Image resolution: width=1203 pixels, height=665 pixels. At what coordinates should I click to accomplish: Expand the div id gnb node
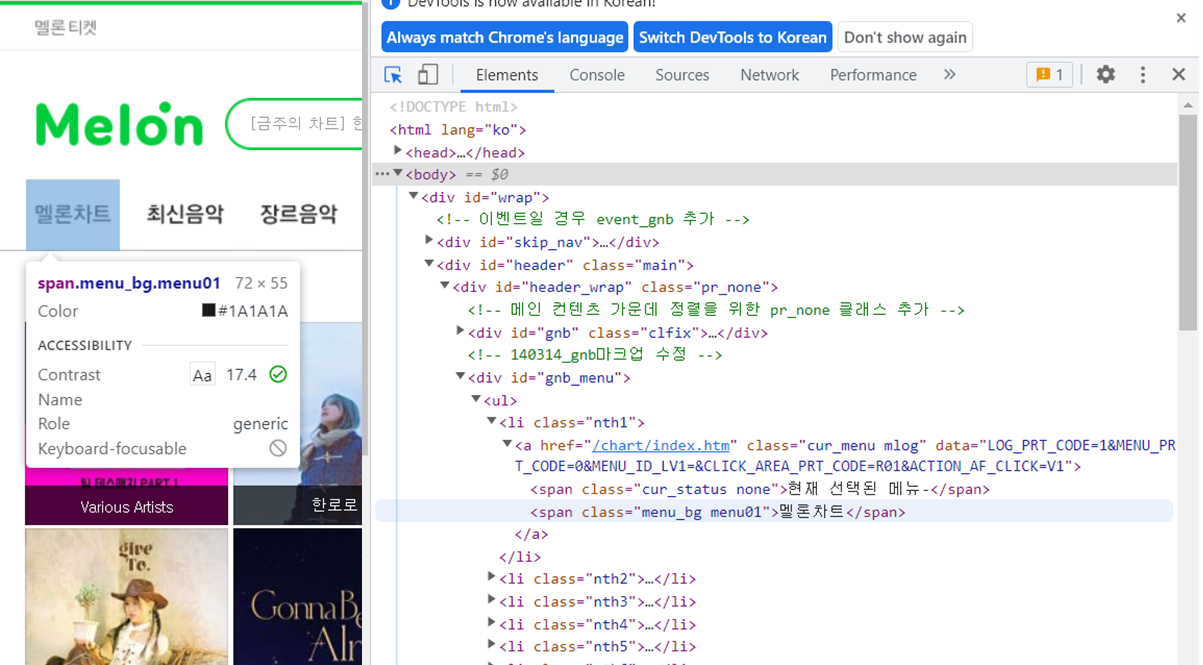[460, 331]
